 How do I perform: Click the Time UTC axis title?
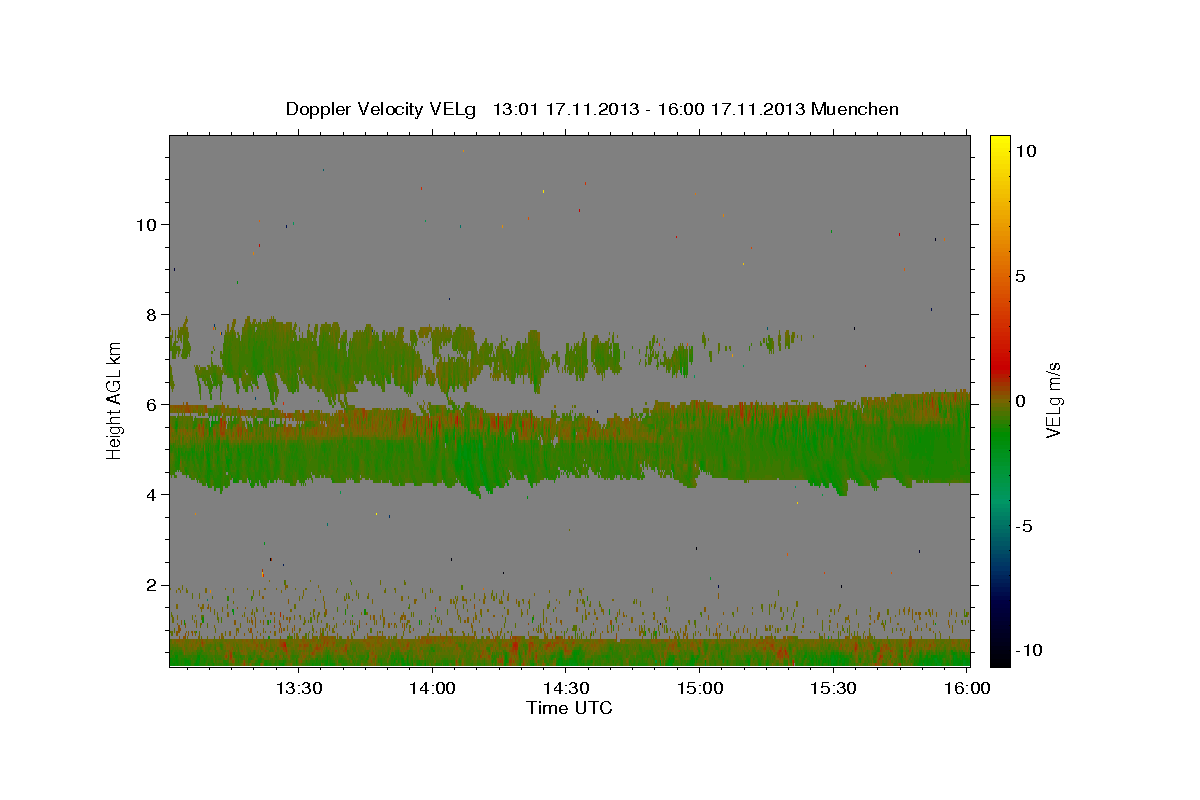(x=569, y=709)
